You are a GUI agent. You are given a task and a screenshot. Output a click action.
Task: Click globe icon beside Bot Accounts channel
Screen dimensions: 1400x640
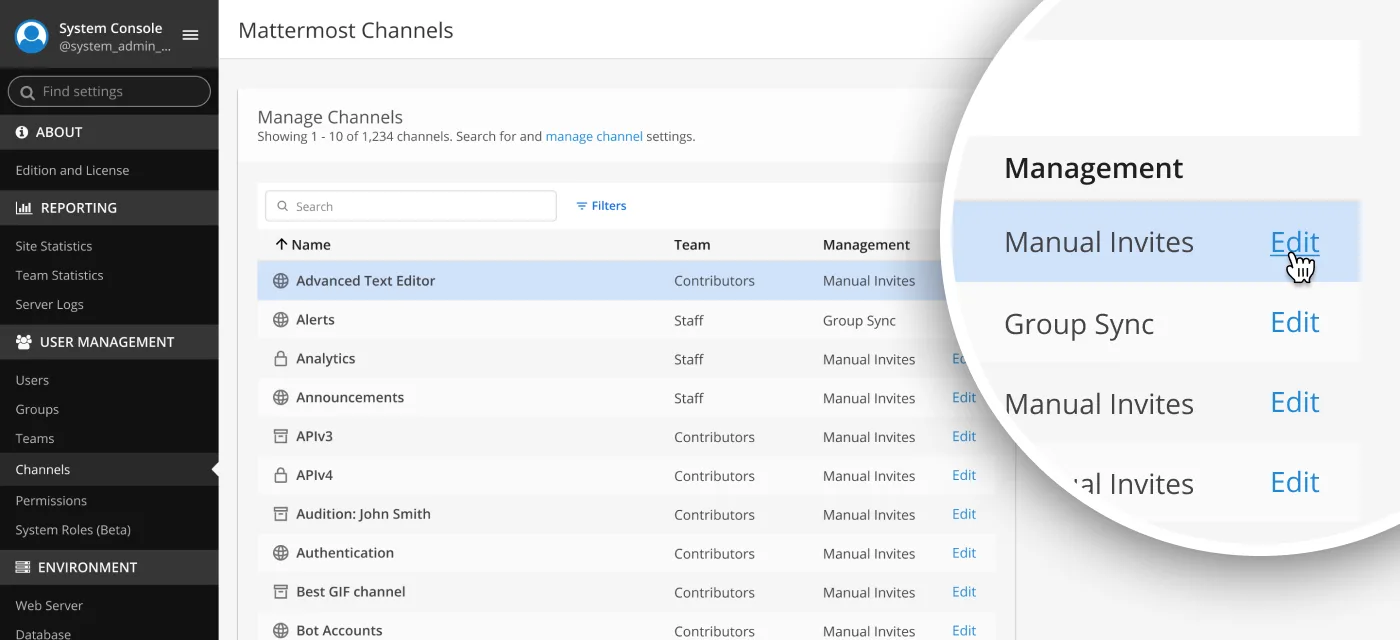click(281, 631)
